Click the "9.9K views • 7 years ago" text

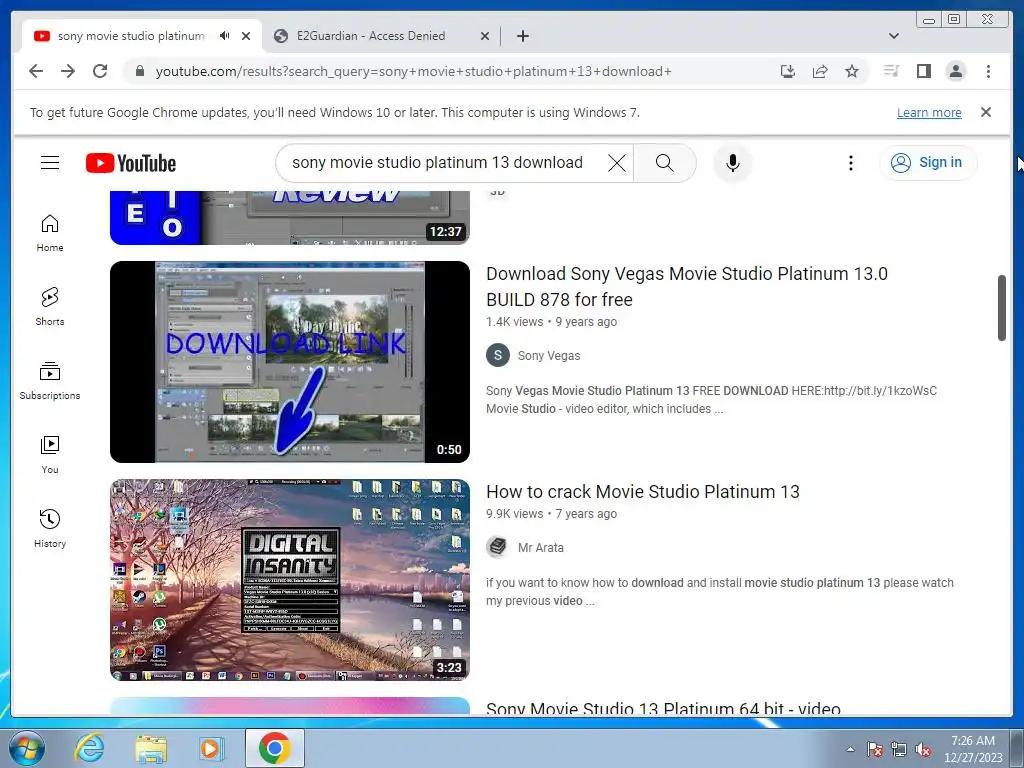pos(551,513)
